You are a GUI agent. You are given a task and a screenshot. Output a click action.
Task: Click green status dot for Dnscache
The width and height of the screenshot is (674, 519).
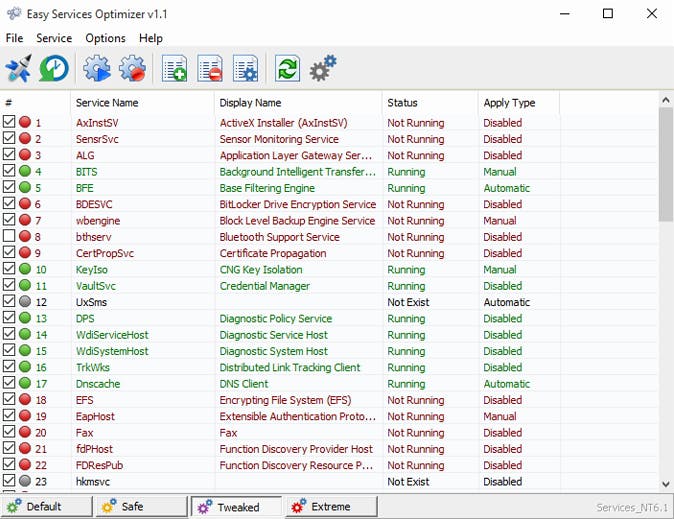(25, 383)
